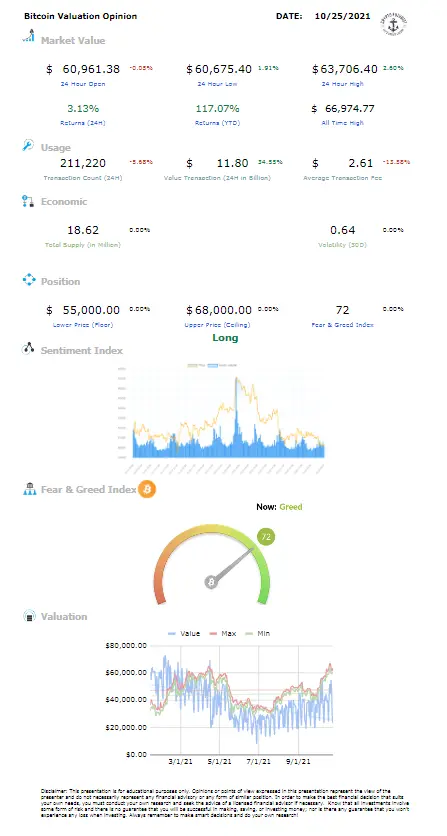447x836 pixels.
Task: Click the orange Bitcoin coin icon
Action: click(x=147, y=489)
